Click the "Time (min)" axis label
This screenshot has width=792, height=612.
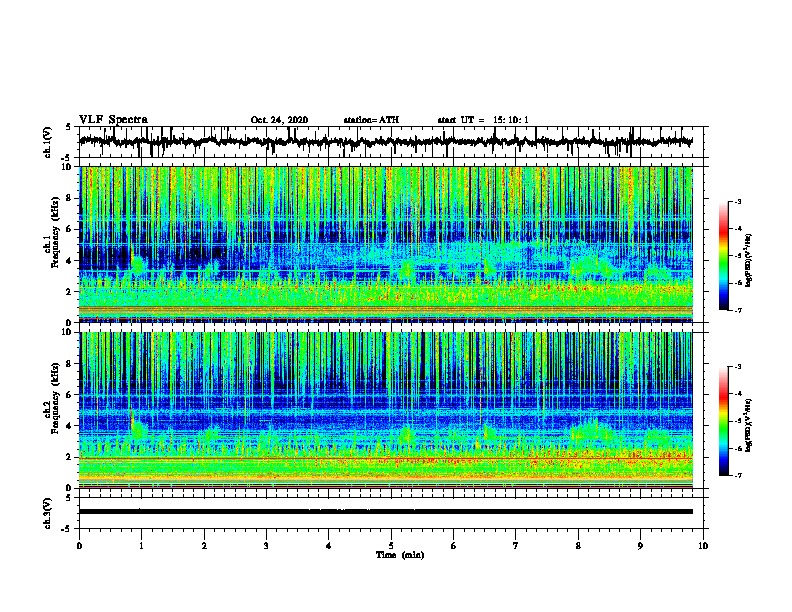[400, 555]
